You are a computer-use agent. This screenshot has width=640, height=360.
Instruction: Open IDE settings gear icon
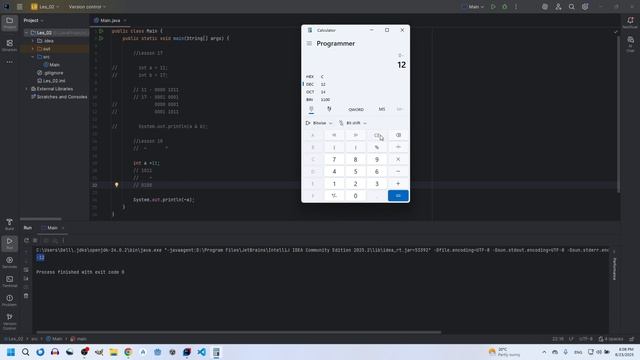[x=585, y=7]
